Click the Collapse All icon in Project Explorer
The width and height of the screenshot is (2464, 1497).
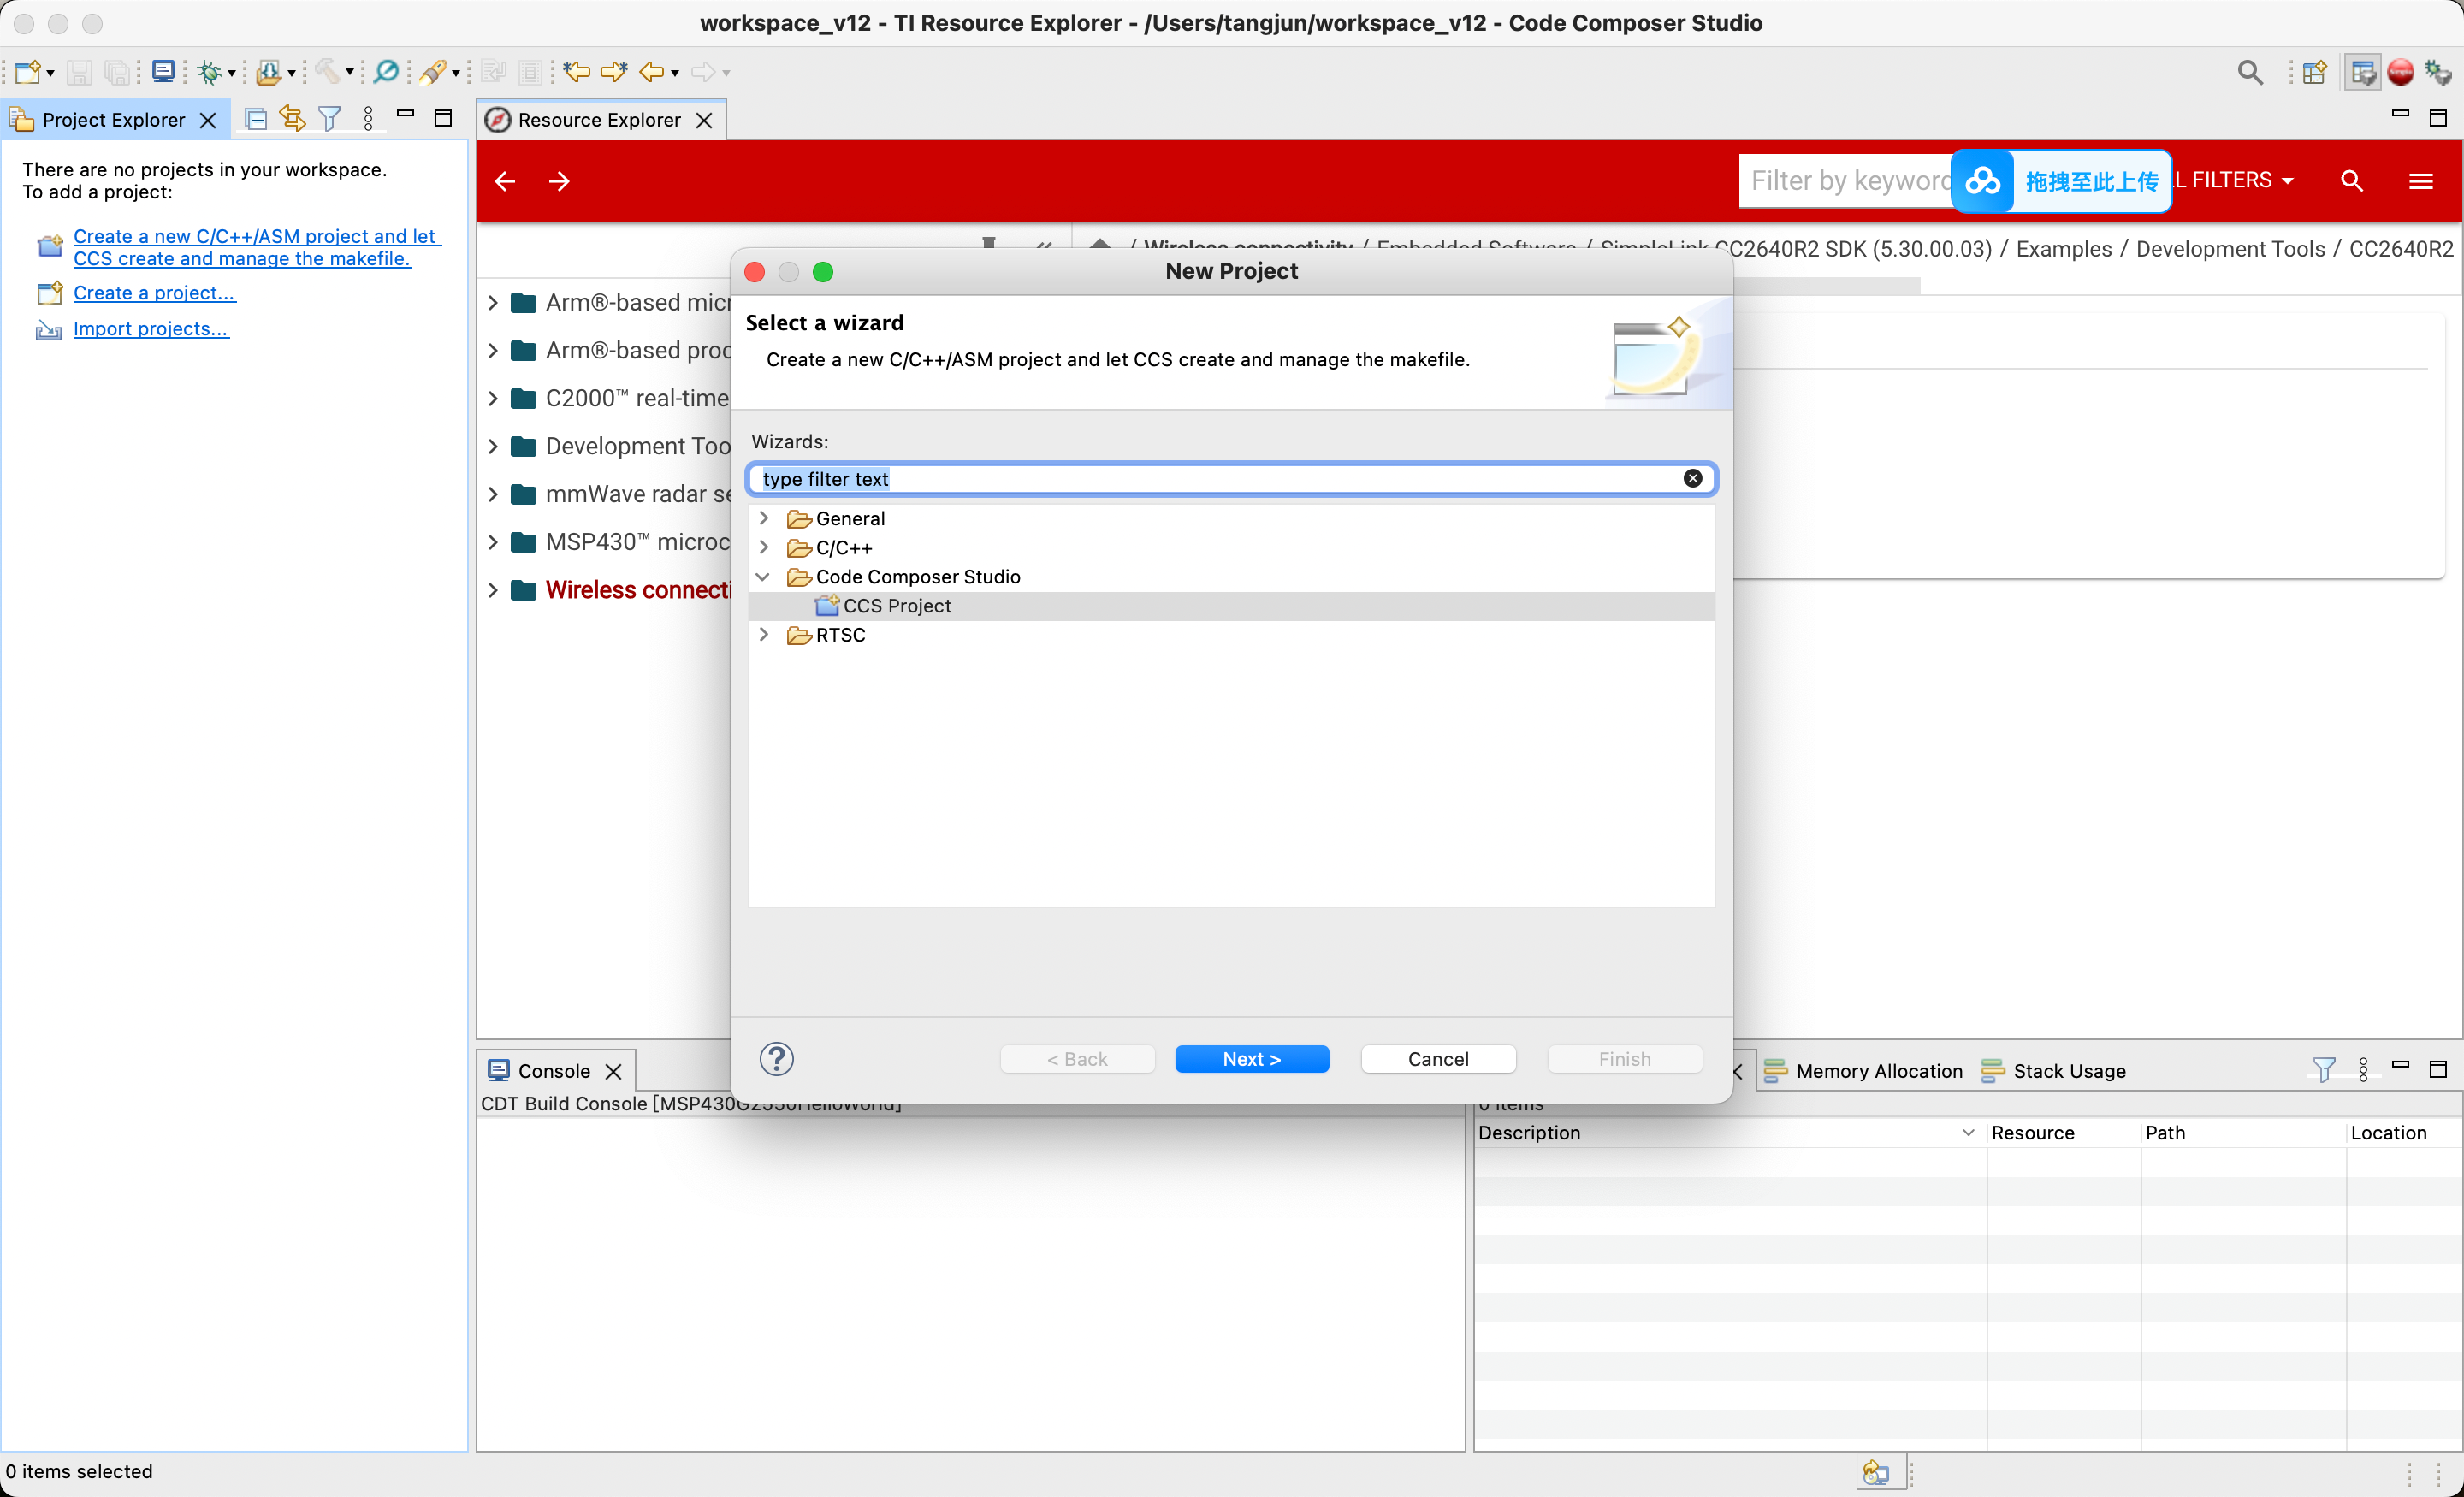(255, 119)
